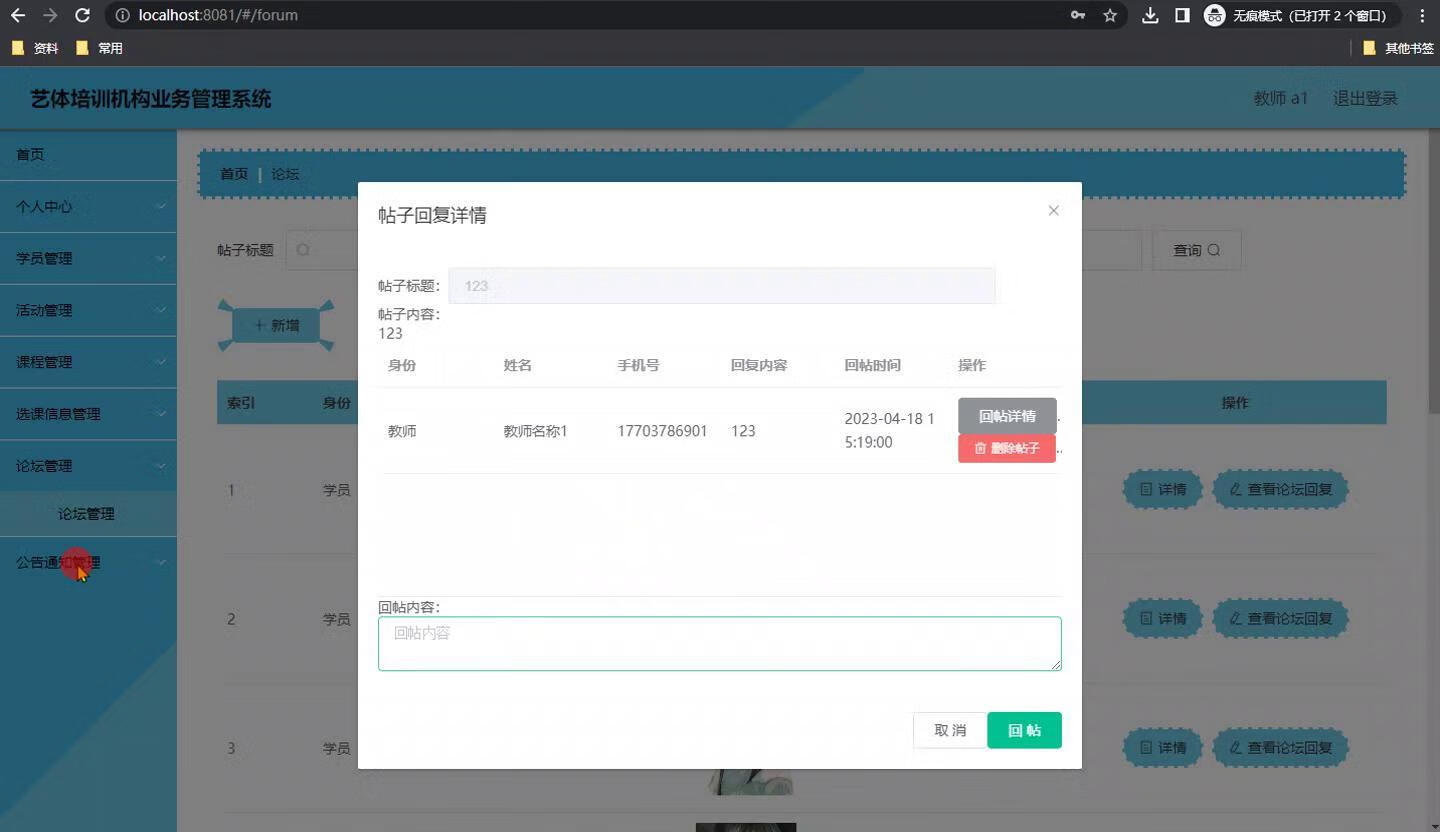Reload the page with the refresh icon
Image resolution: width=1440 pixels, height=832 pixels.
coord(83,15)
